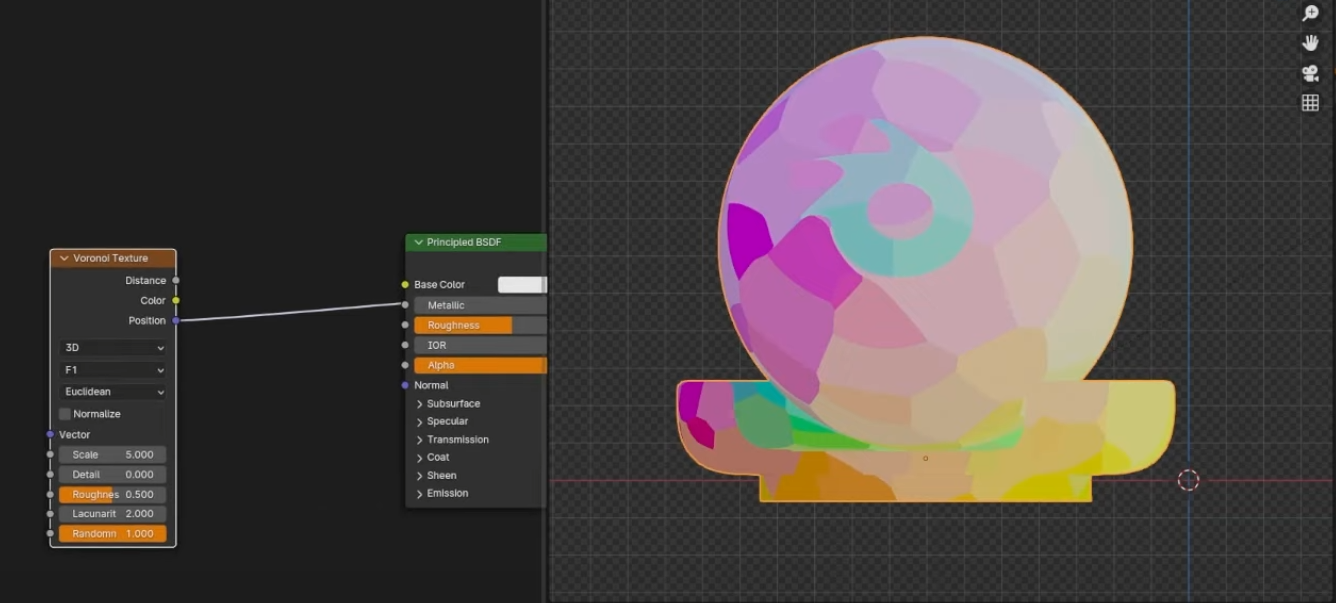The width and height of the screenshot is (1336, 603).
Task: Open the Voronoi dimensions dropdown showing 3D
Action: click(x=112, y=347)
